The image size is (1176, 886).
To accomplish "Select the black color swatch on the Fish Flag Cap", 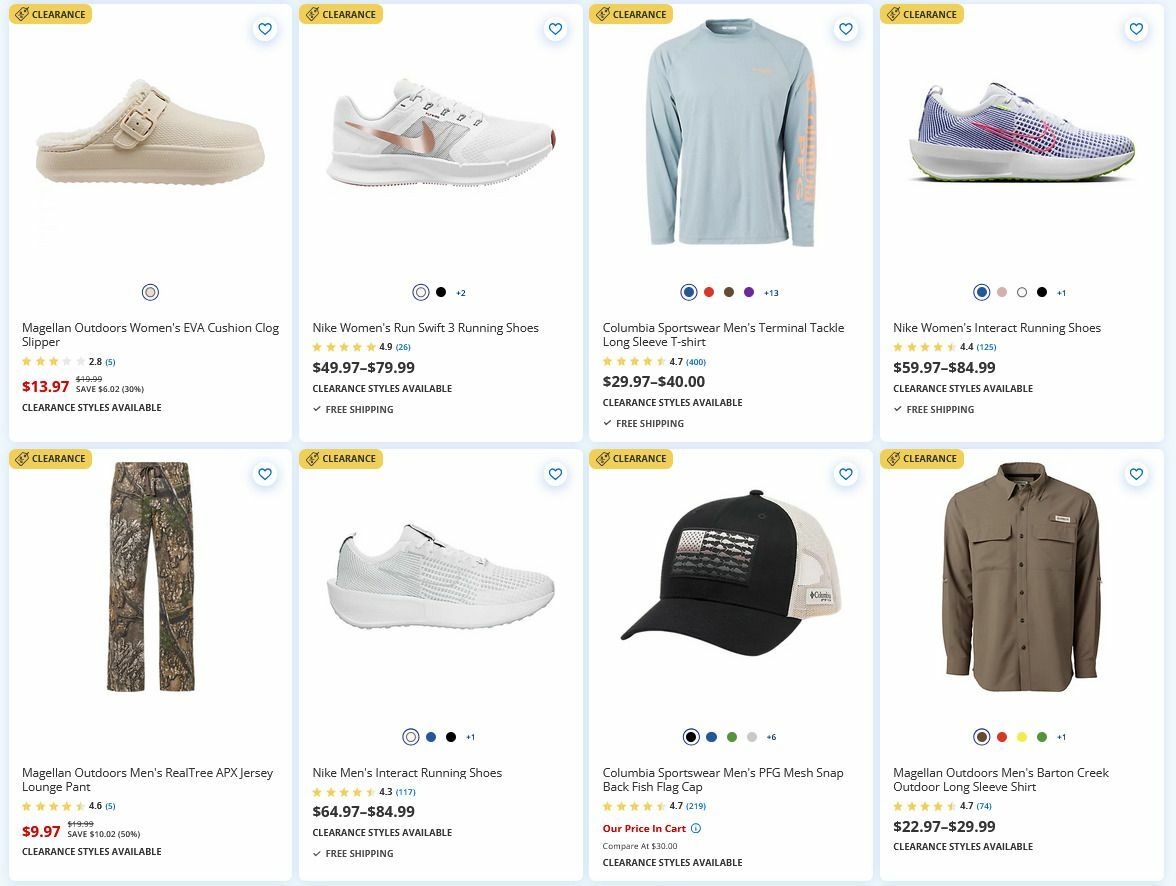I will point(690,736).
